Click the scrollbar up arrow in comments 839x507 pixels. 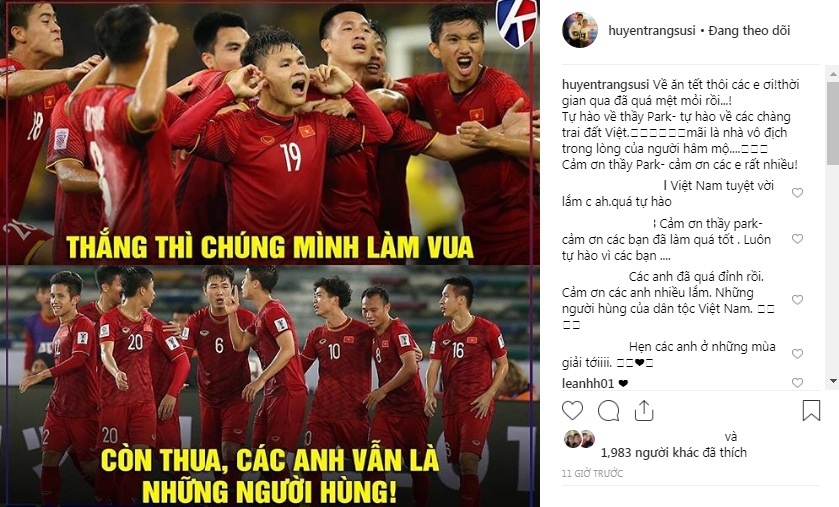click(x=833, y=72)
